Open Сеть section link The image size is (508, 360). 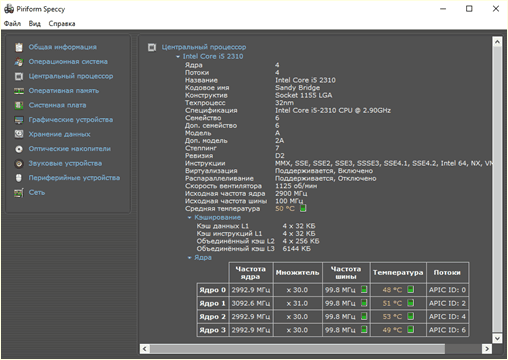click(37, 192)
